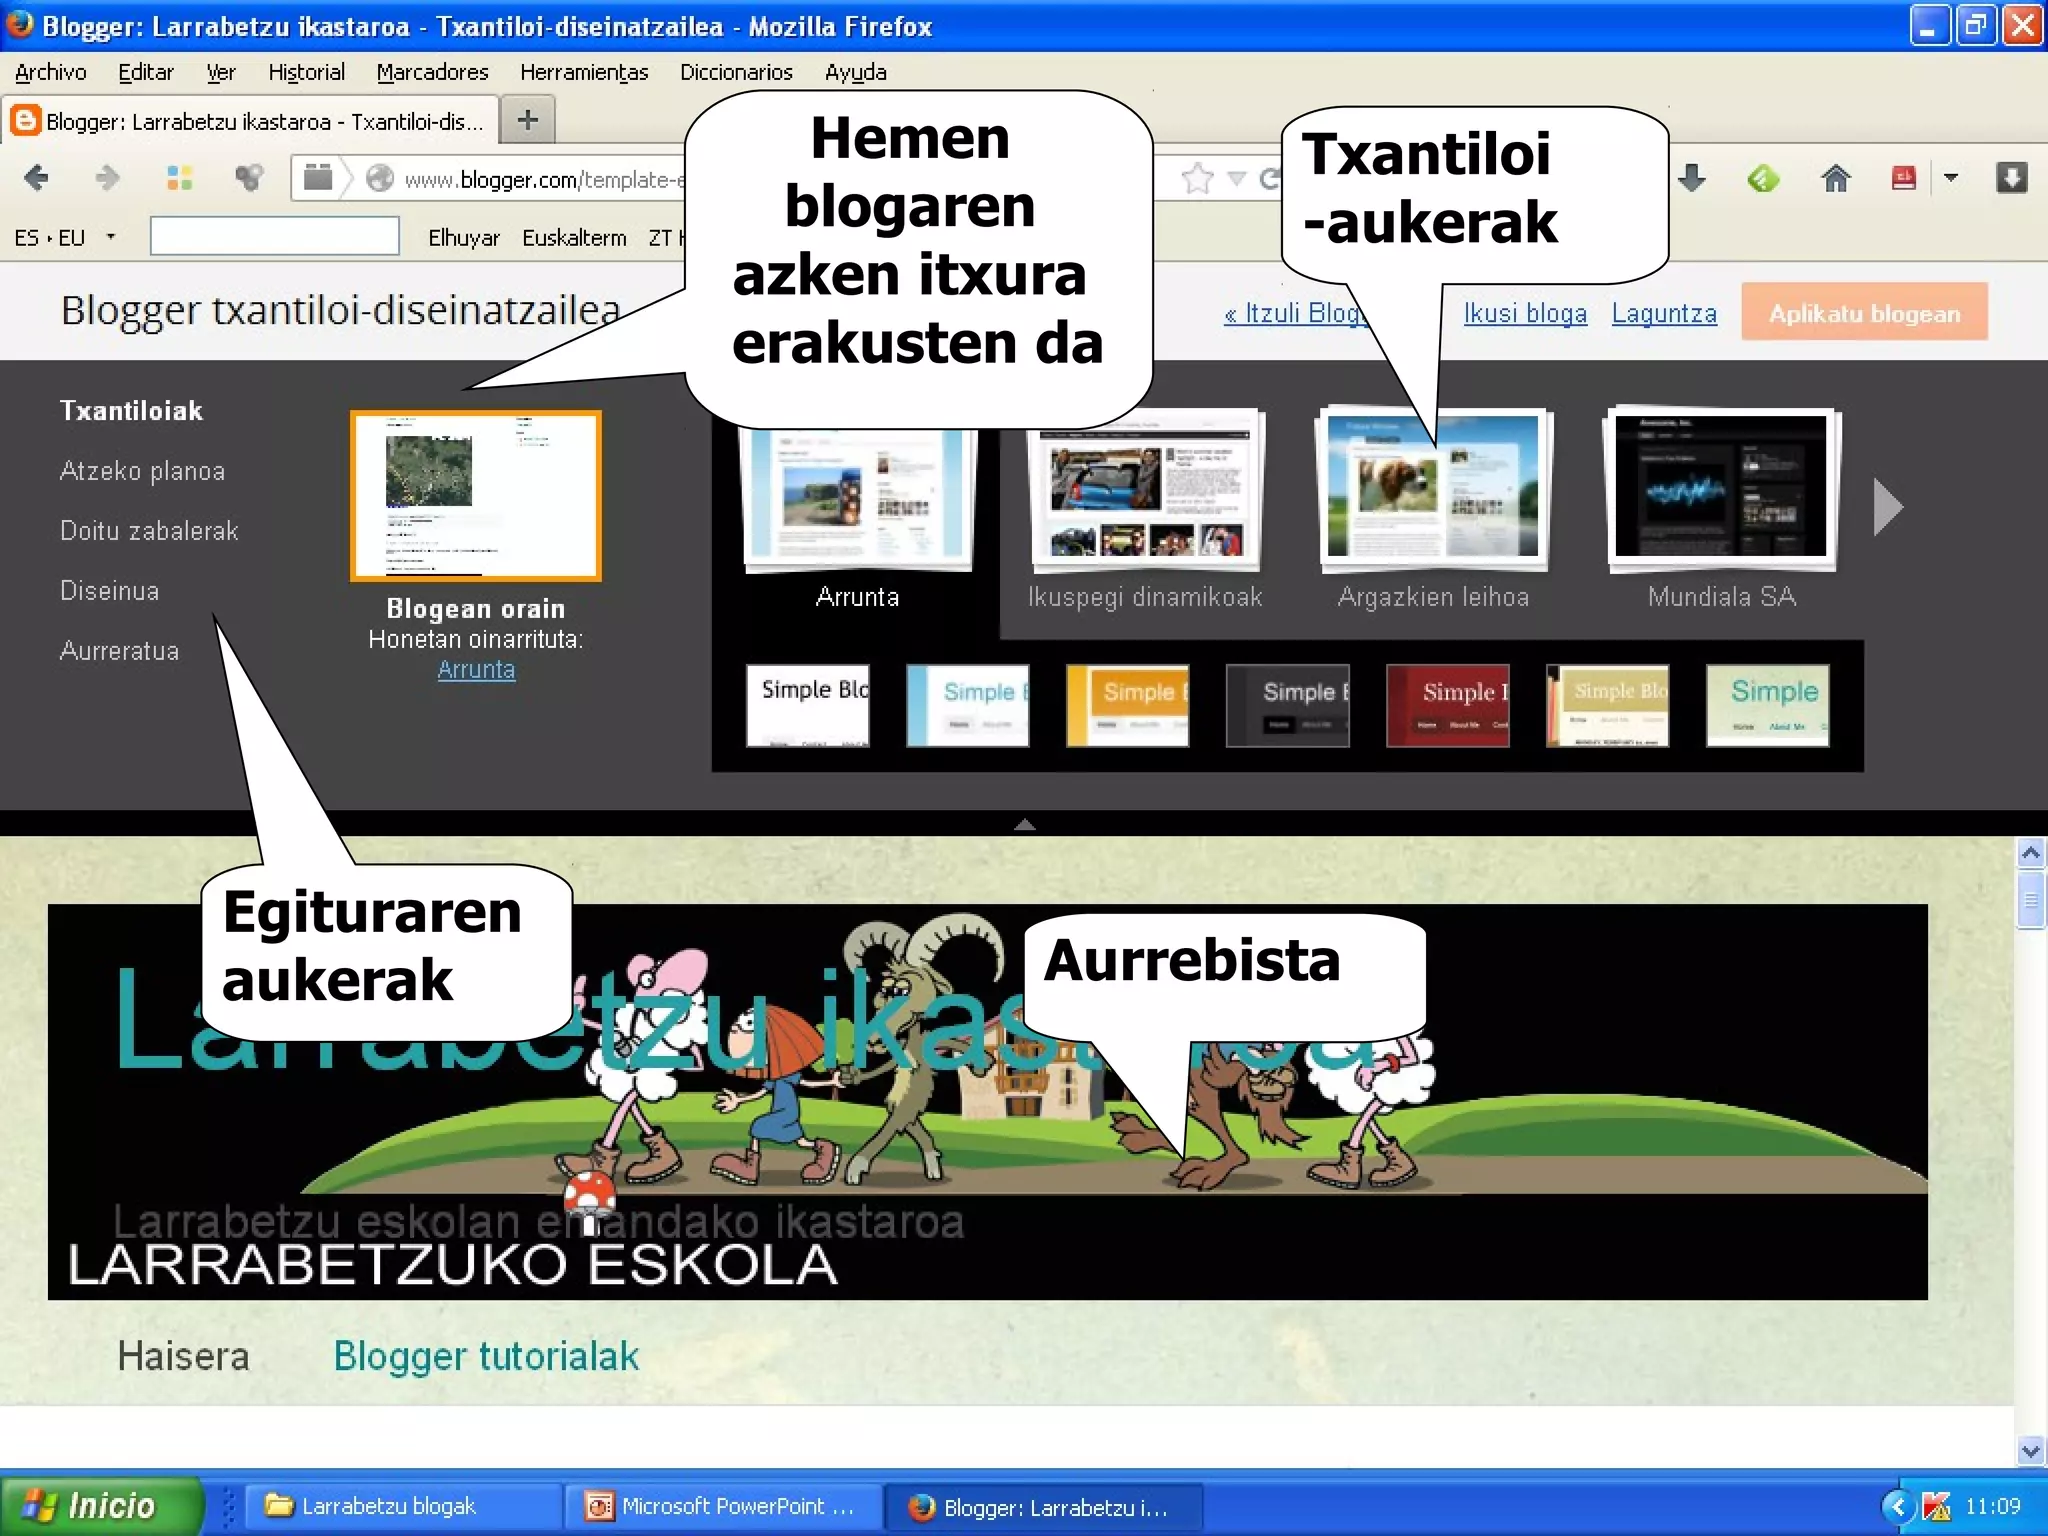This screenshot has width=2048, height=1536.
Task: Select Aurreratua in the sidebar
Action: click(x=119, y=650)
